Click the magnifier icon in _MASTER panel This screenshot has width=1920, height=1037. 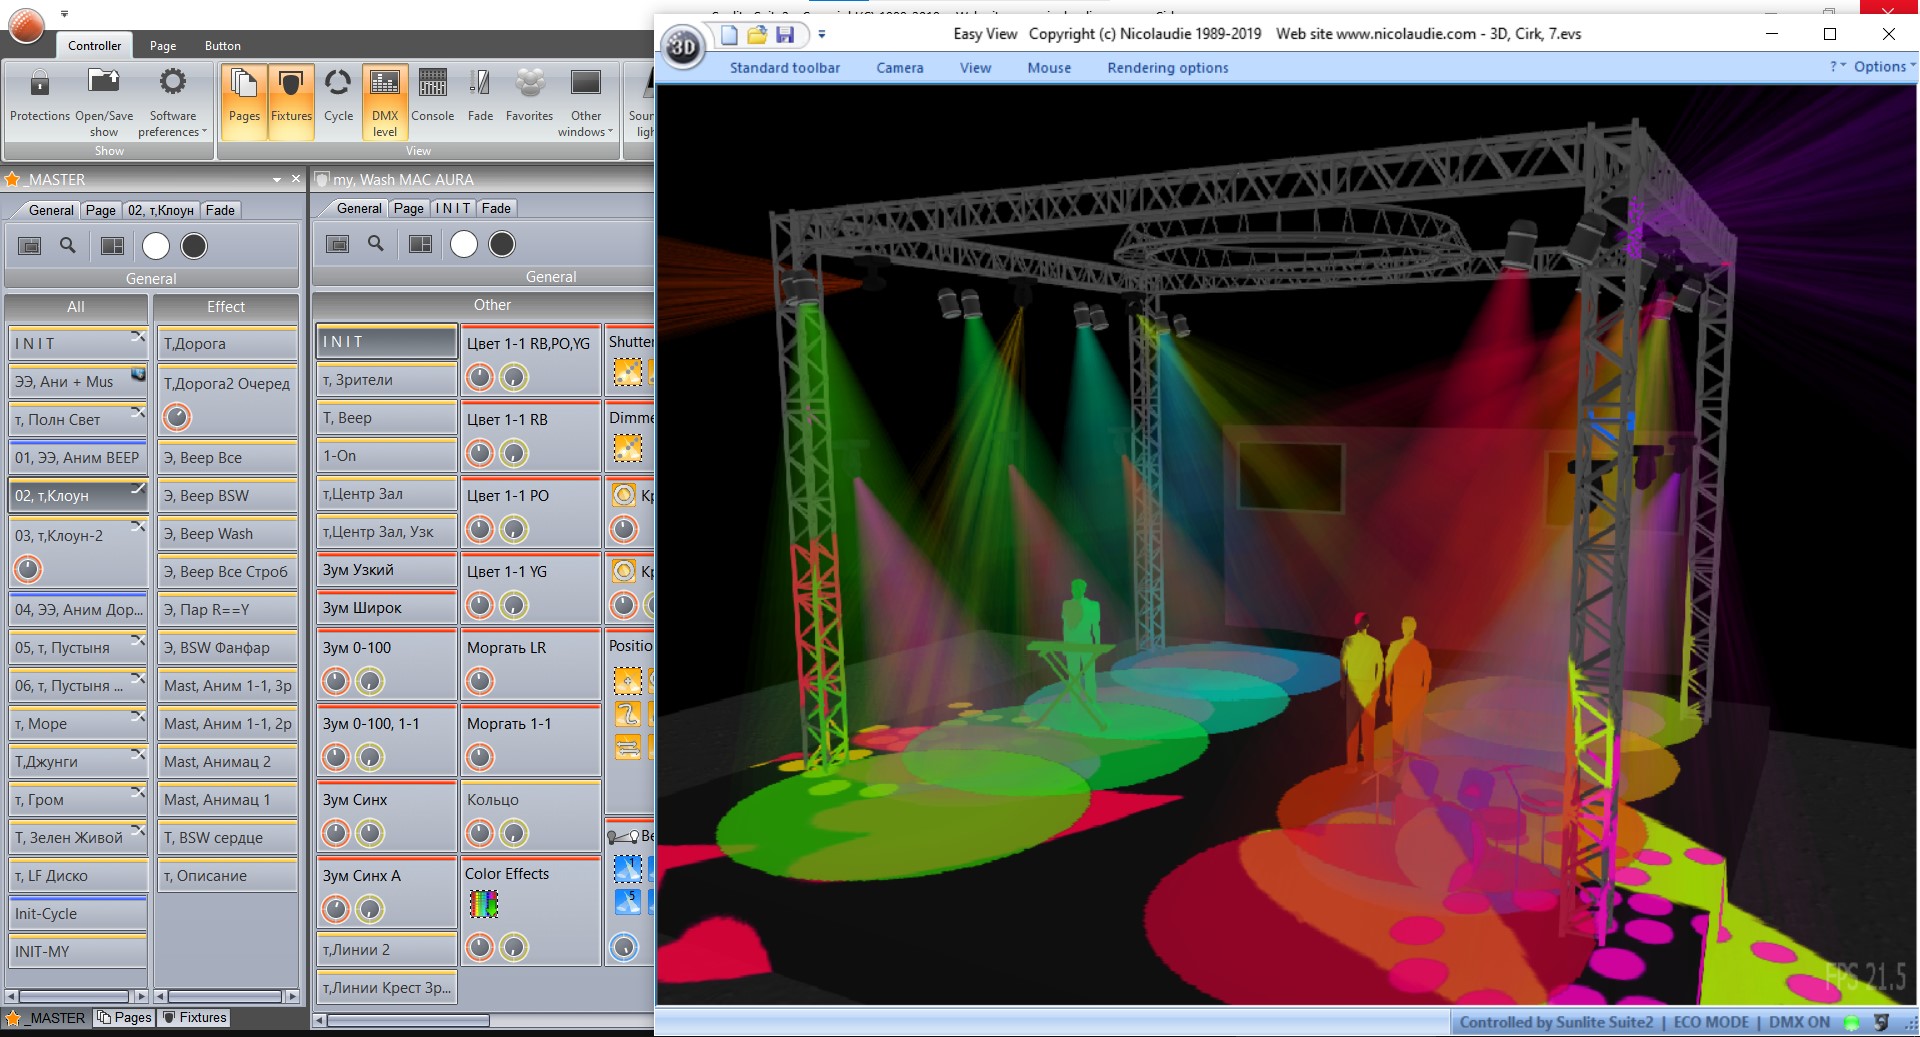68,245
